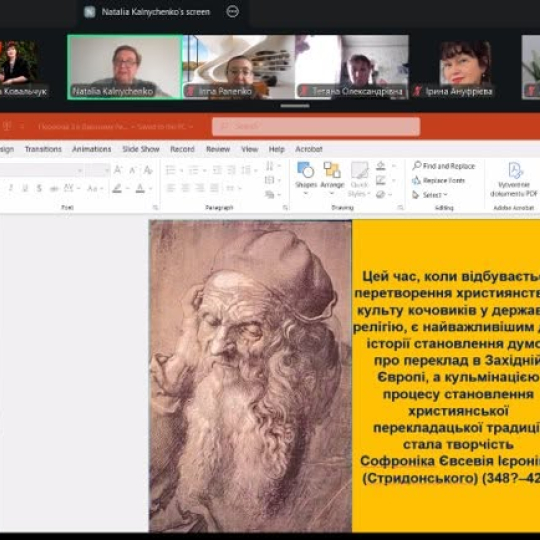Click the Increase Font Size icon
The height and width of the screenshot is (540, 540).
(118, 170)
